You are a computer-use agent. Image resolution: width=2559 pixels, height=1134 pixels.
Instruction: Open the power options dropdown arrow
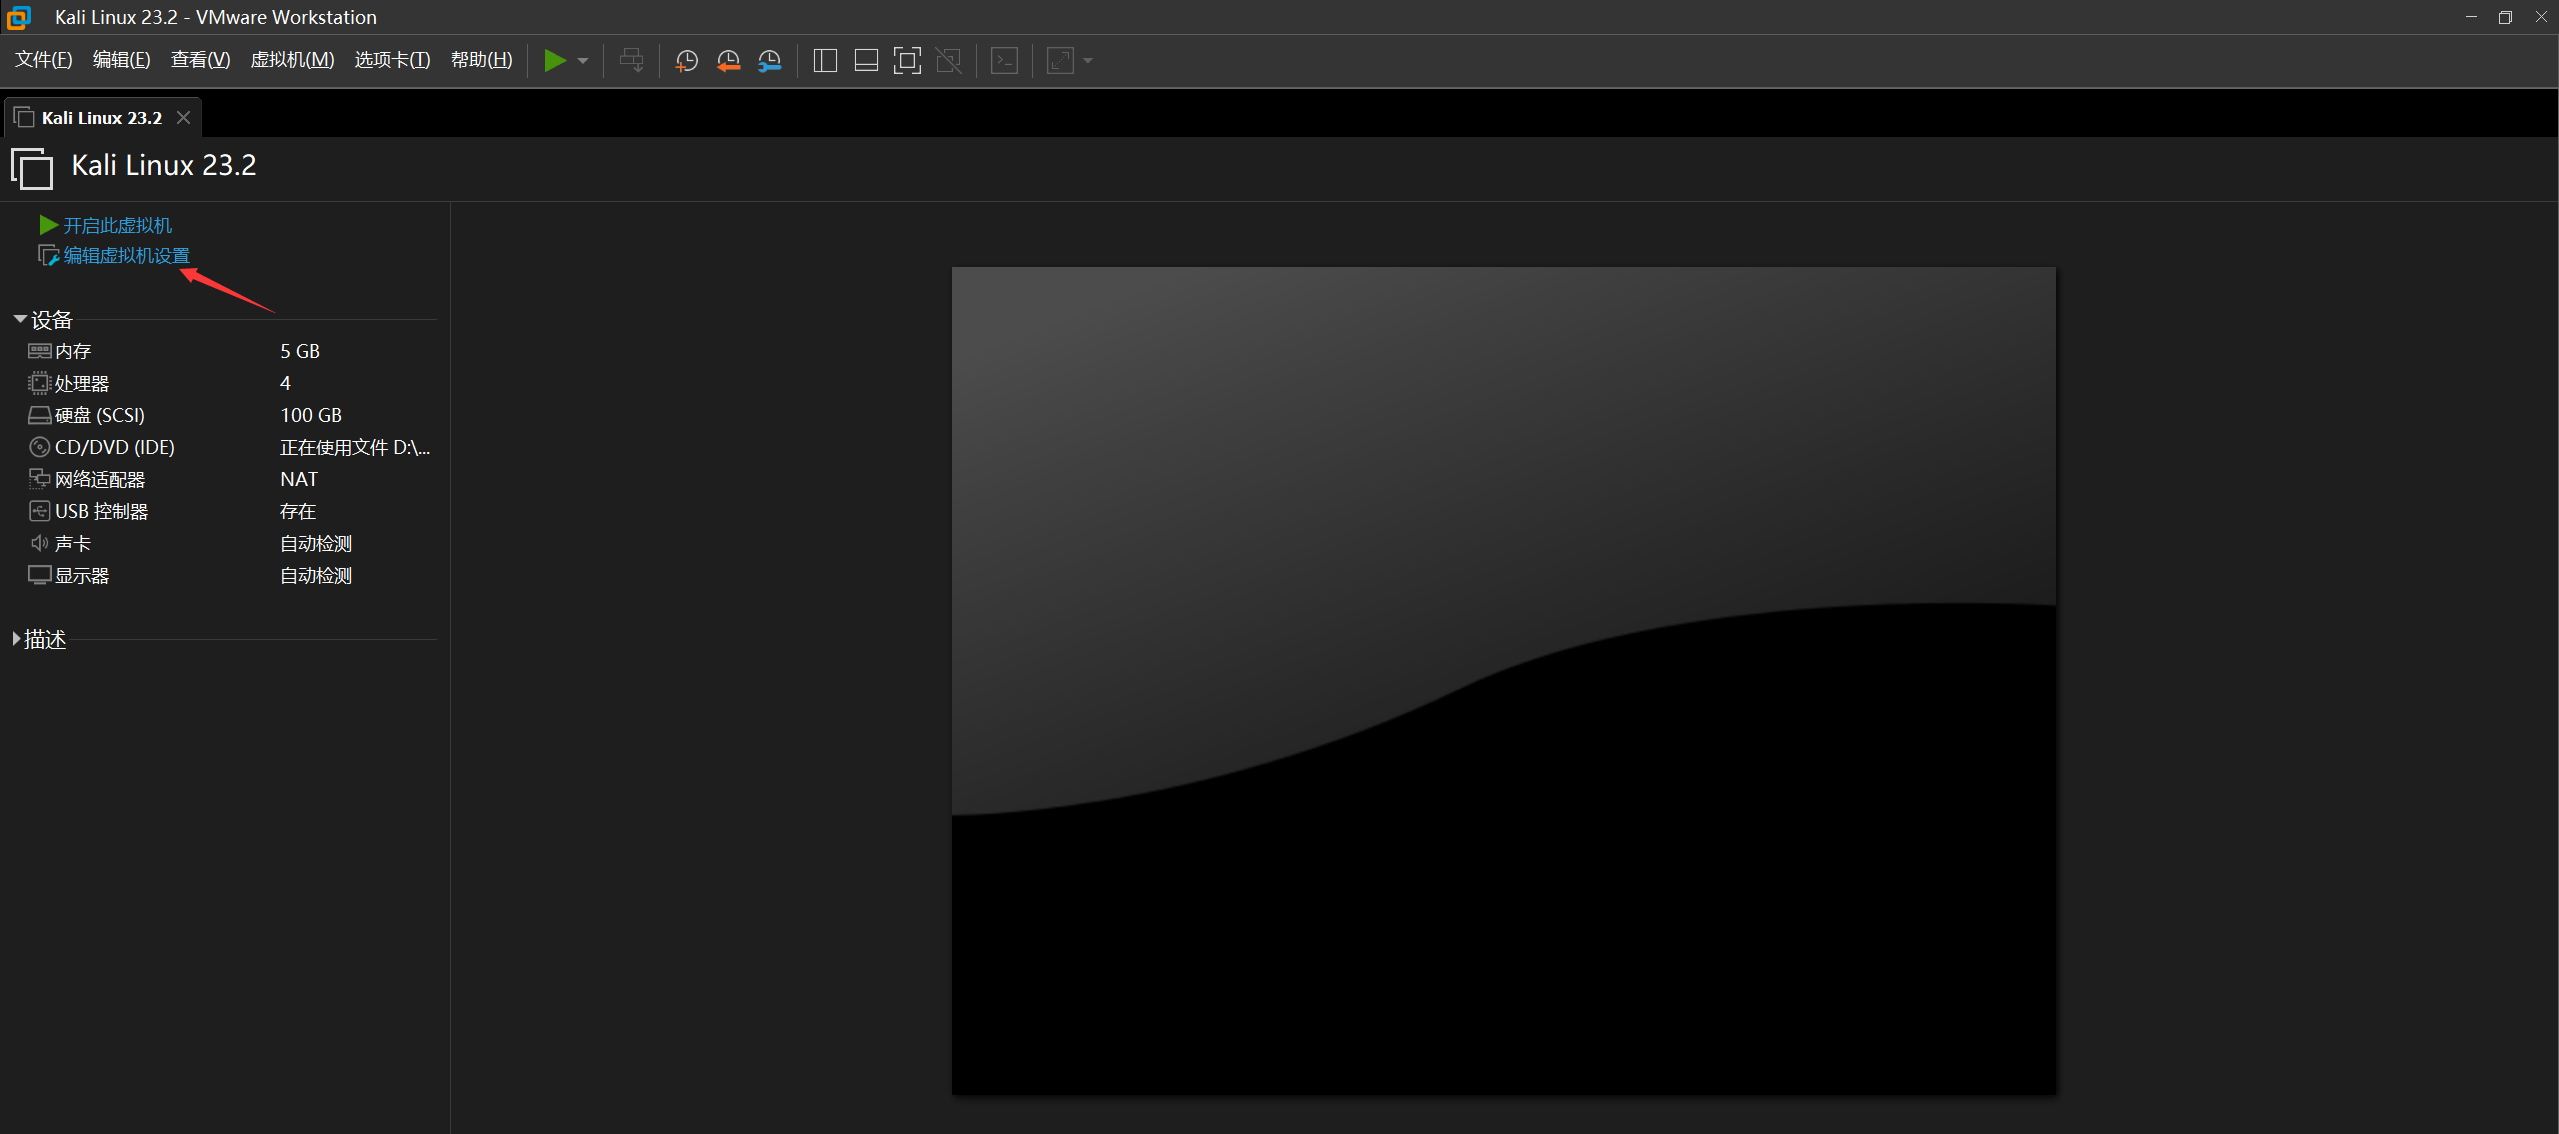point(583,61)
